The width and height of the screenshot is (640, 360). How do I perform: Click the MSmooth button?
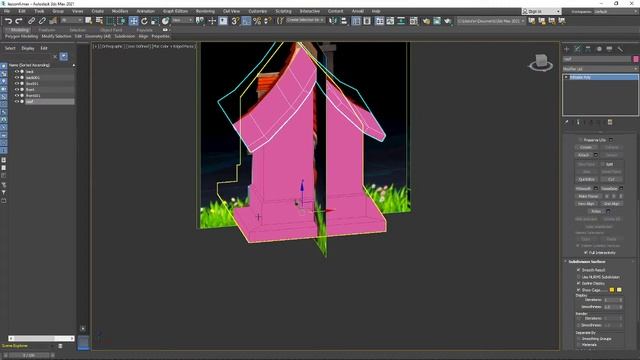click(584, 189)
